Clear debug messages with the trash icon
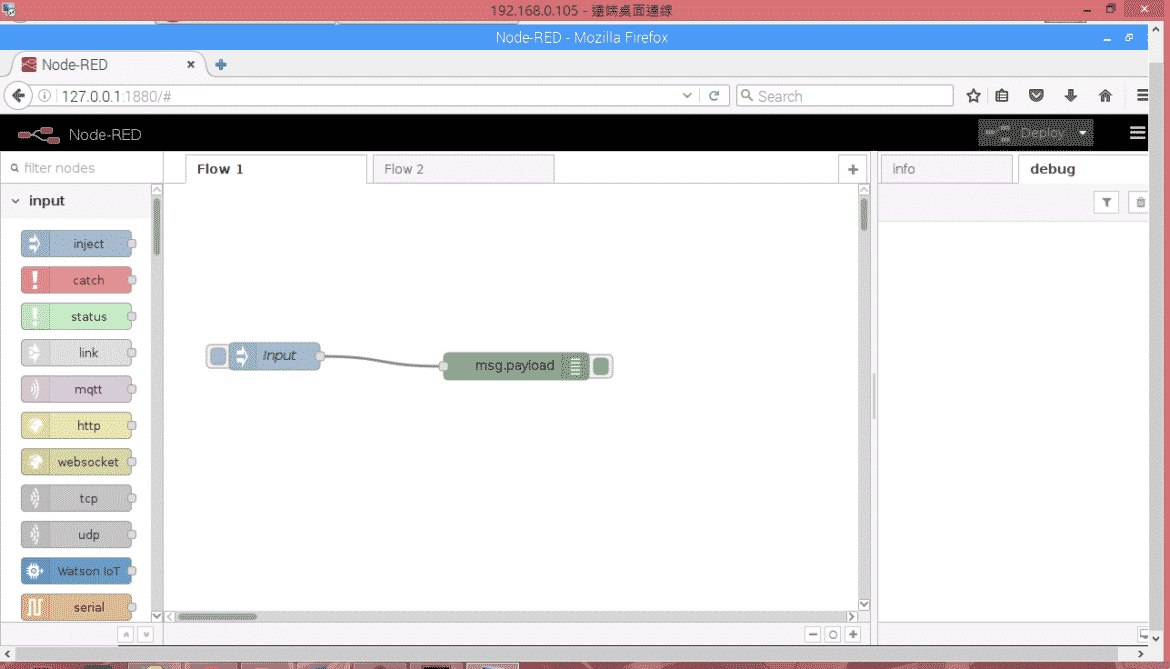 point(1138,202)
